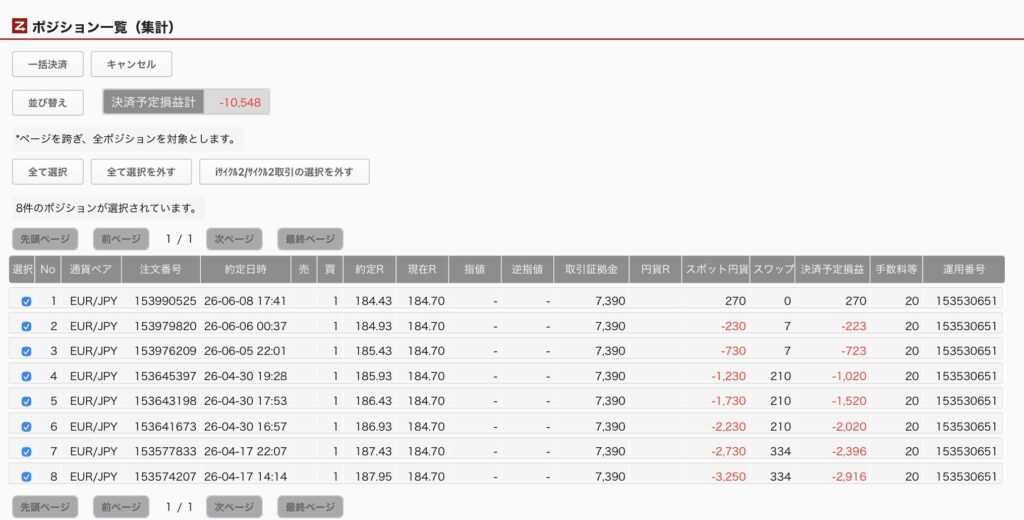Screen dimensions: 1024x520
Task: Click the 現在R column header
Action: pyautogui.click(x=423, y=269)
